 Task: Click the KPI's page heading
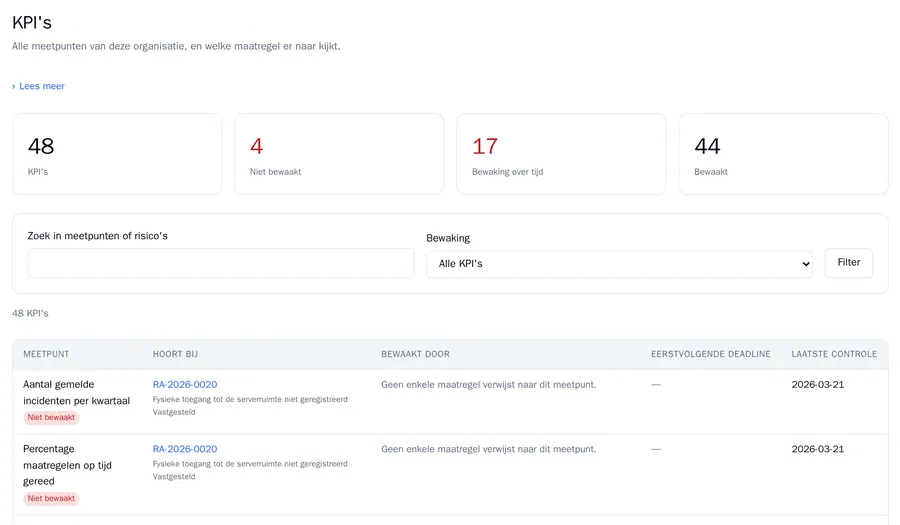click(32, 22)
